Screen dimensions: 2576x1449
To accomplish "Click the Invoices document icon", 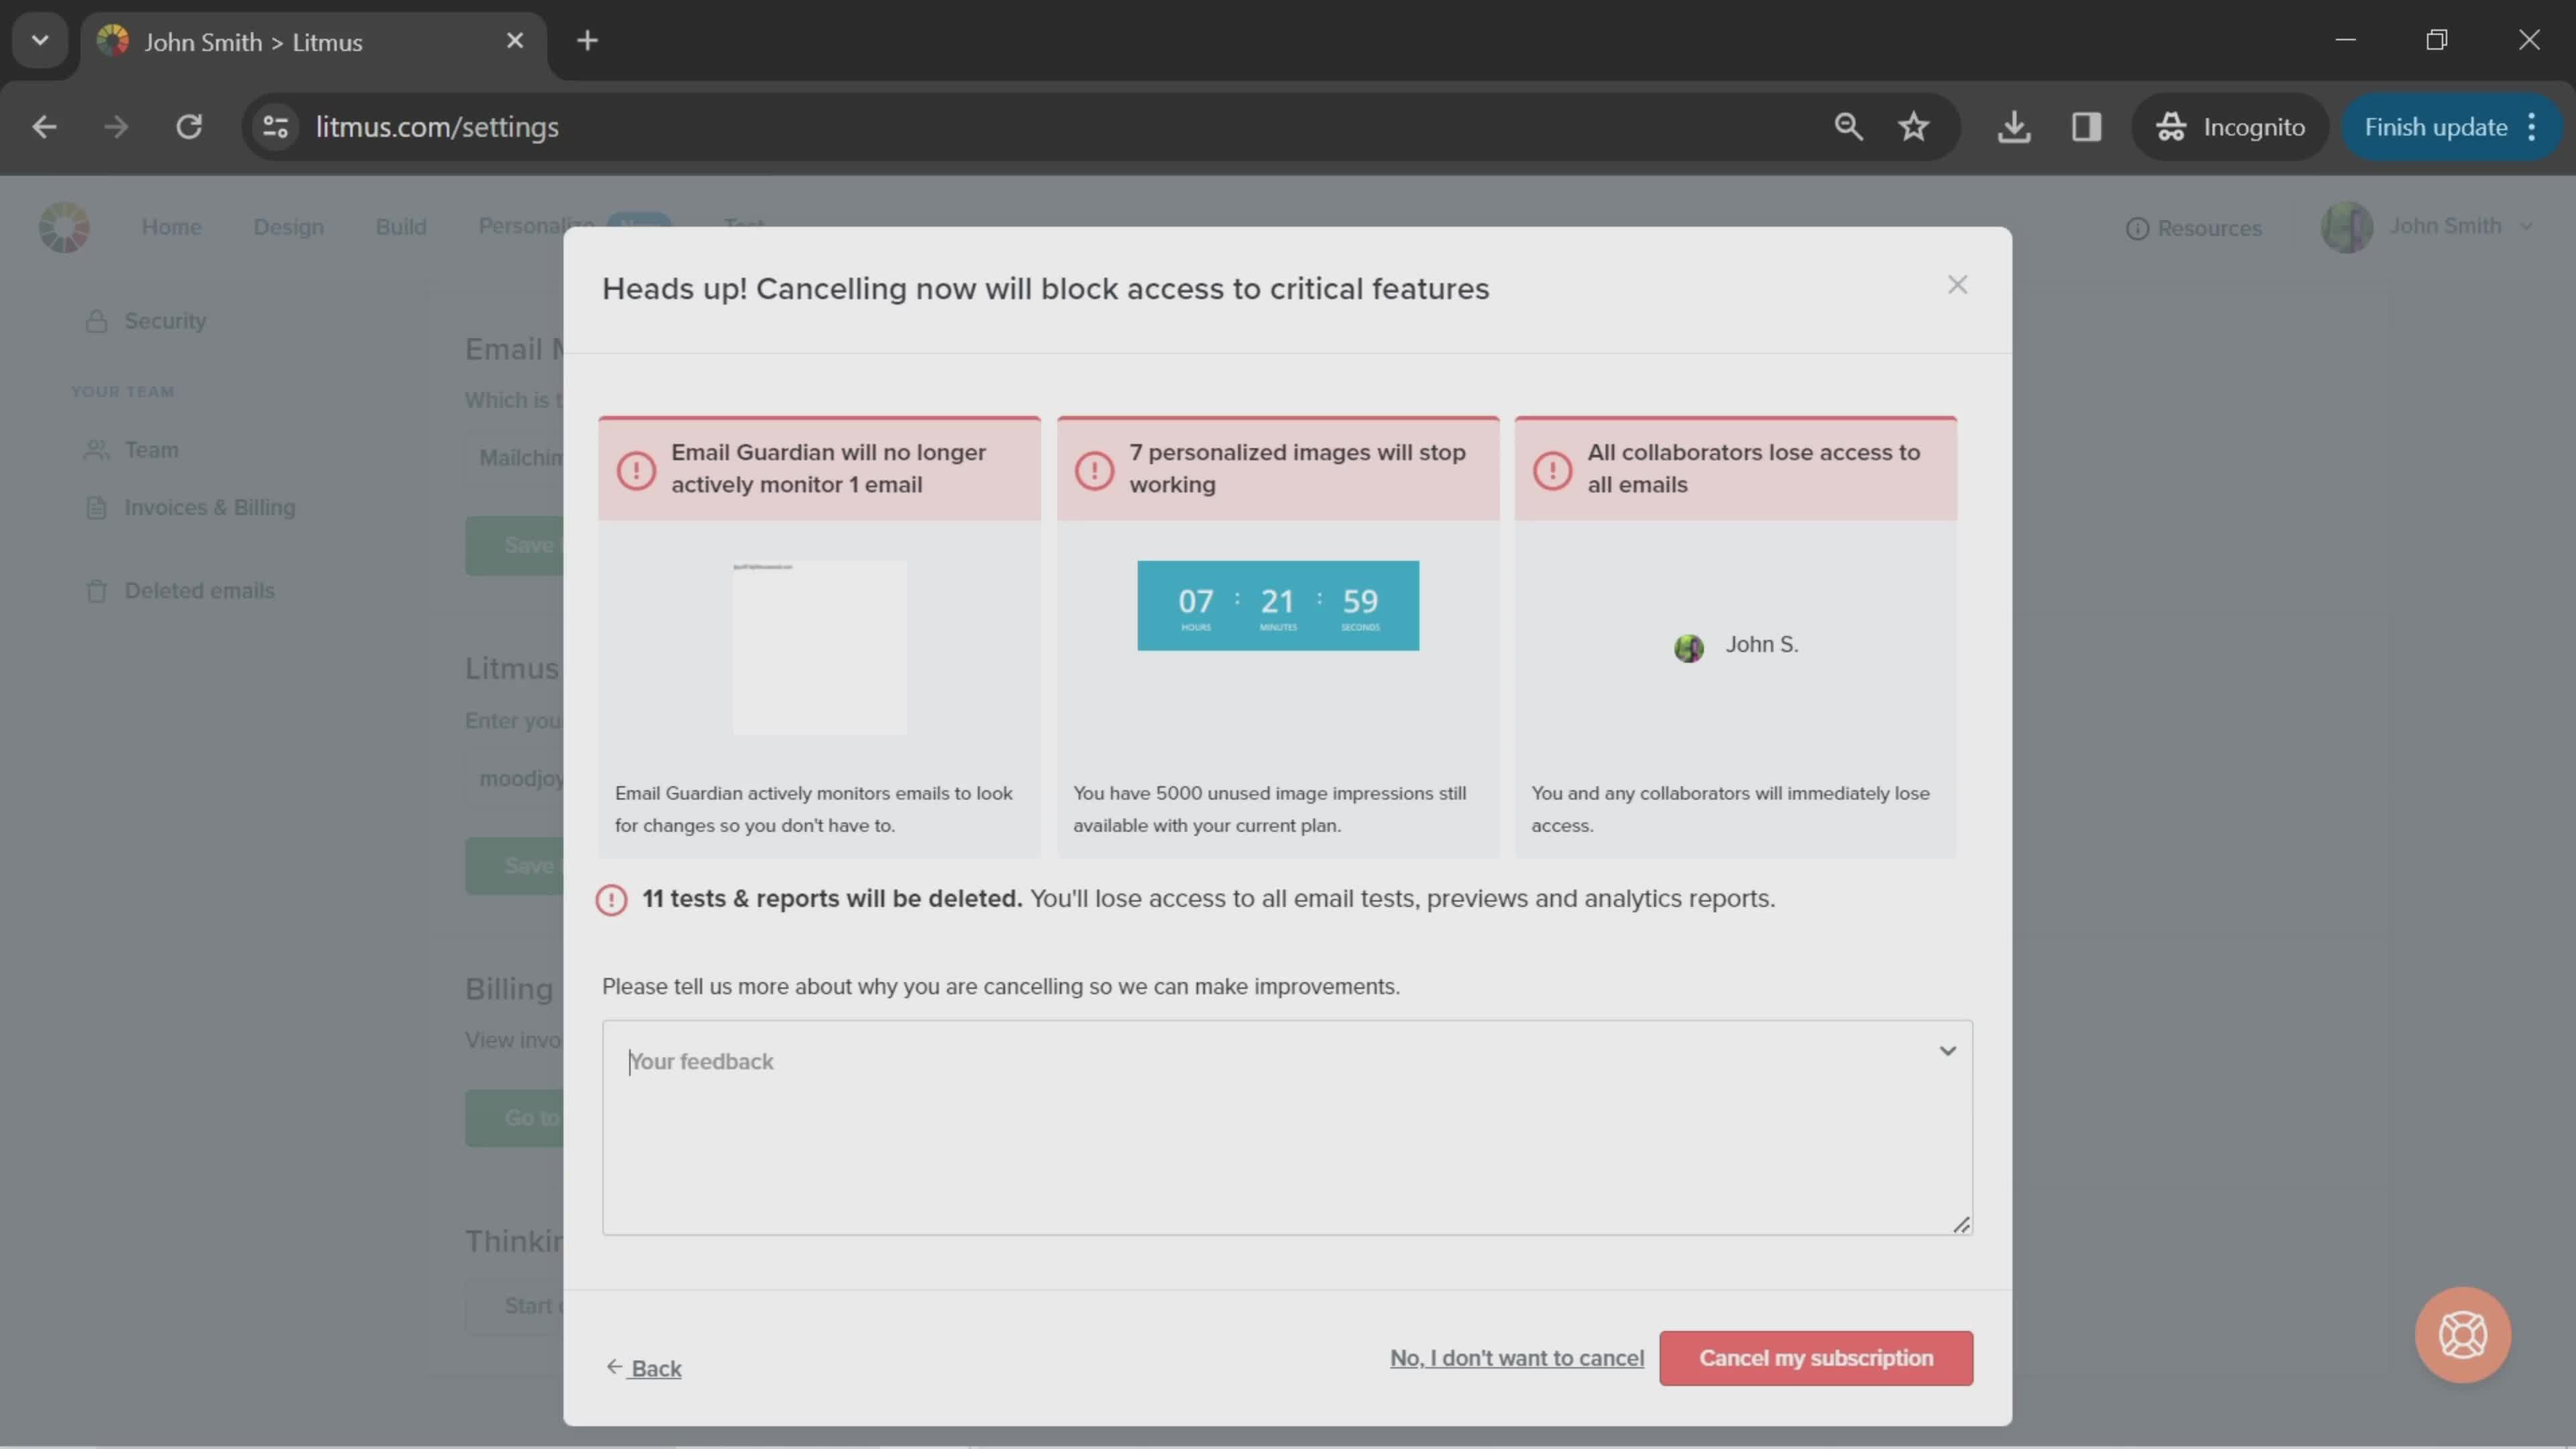I will coord(96,507).
